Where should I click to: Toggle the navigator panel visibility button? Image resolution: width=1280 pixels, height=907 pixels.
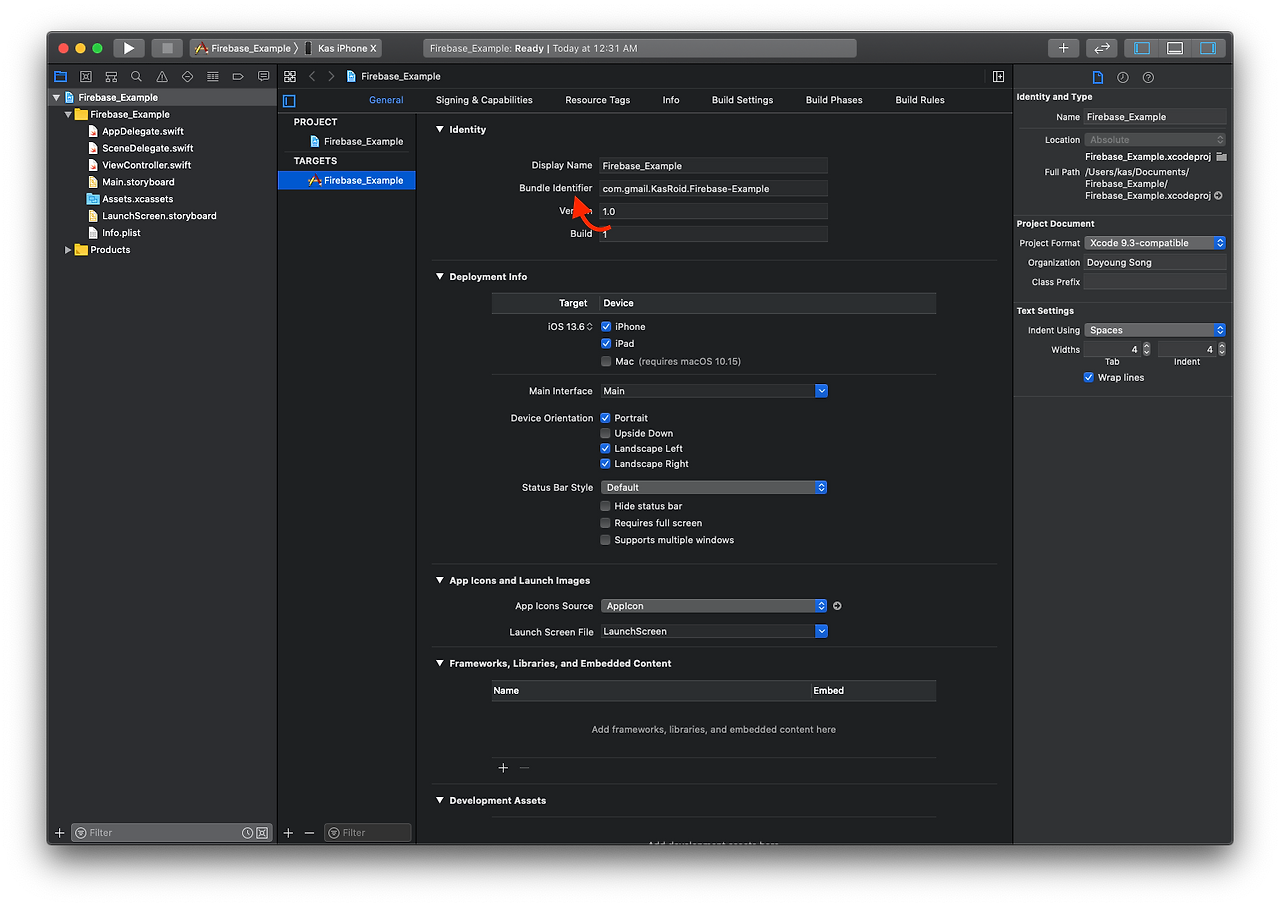point(1142,48)
